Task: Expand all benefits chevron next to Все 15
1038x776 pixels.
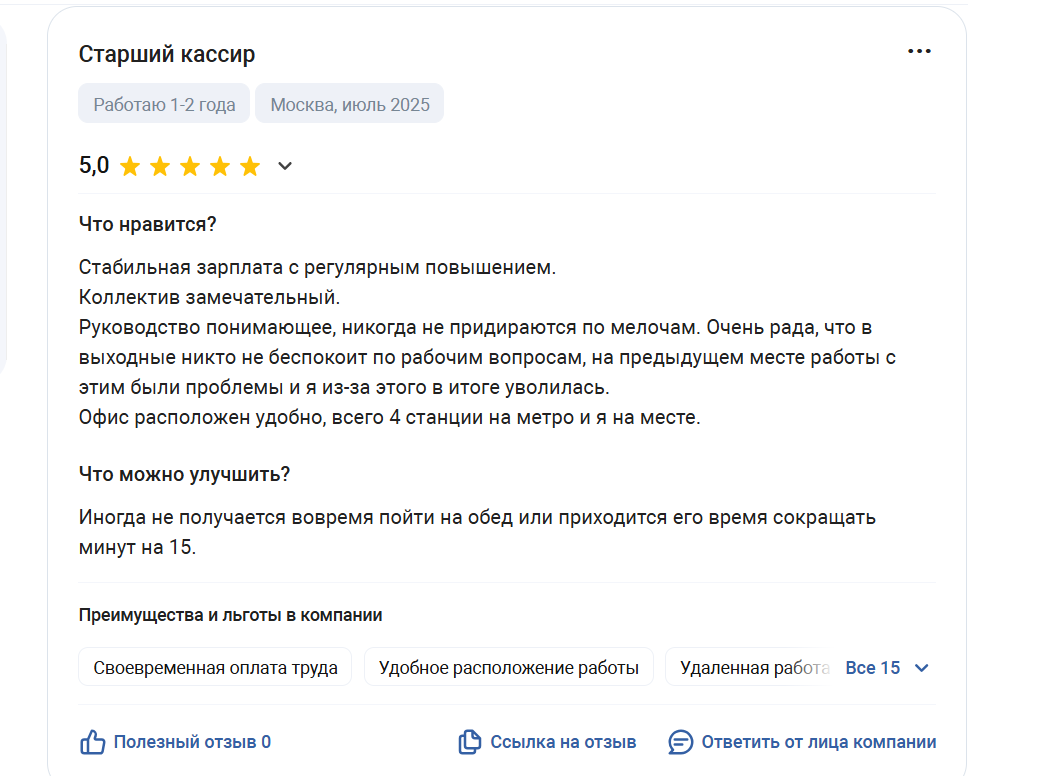Action: pyautogui.click(x=921, y=668)
